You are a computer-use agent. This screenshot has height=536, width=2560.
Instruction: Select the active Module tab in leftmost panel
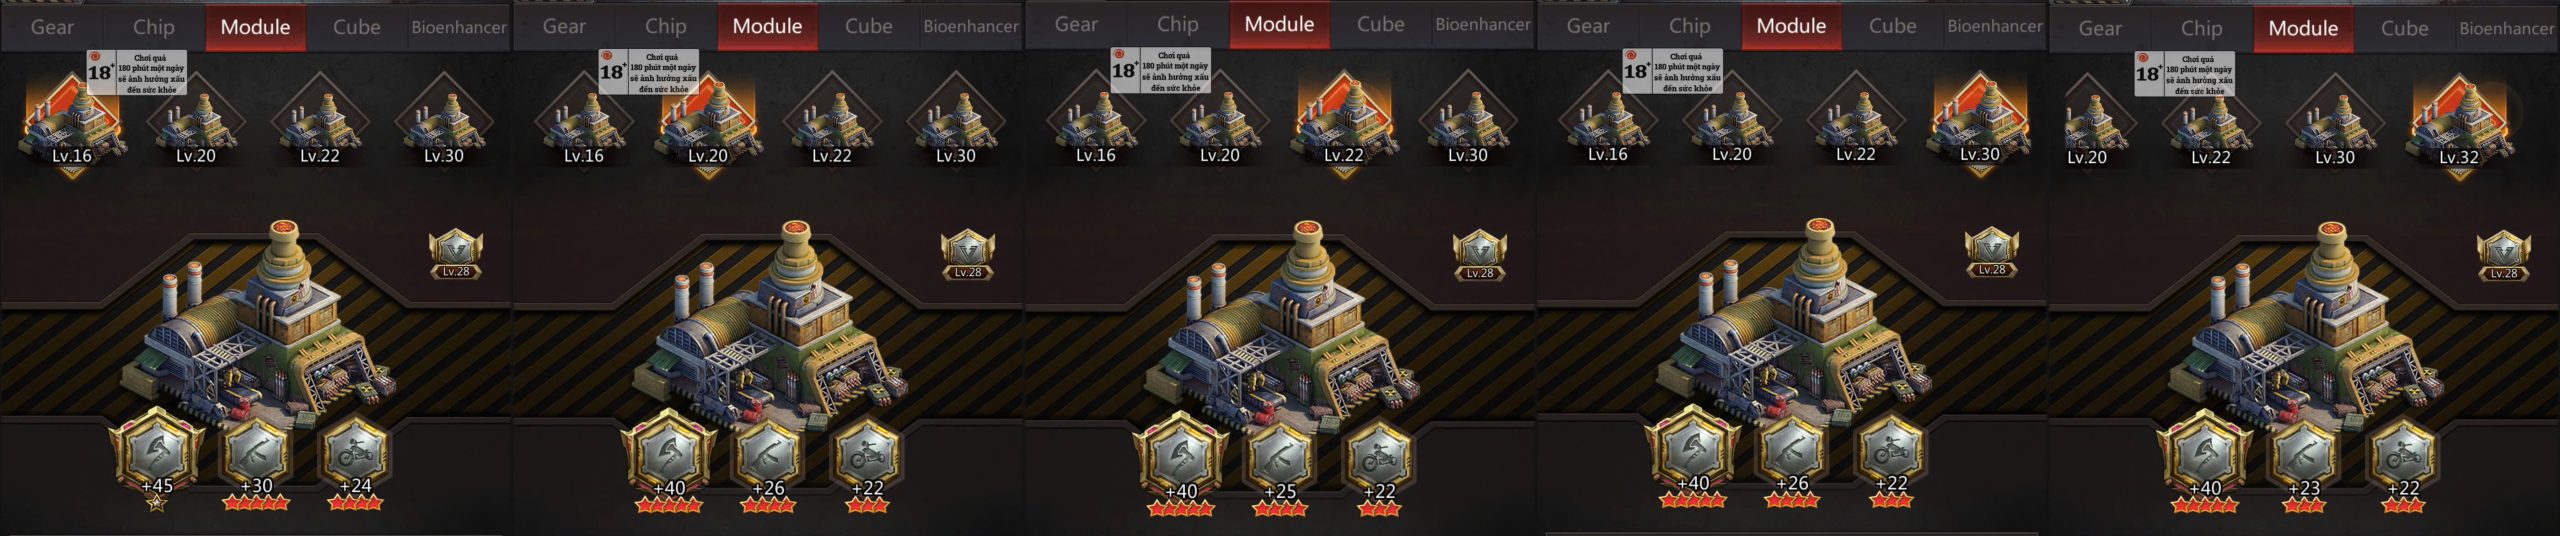[256, 27]
